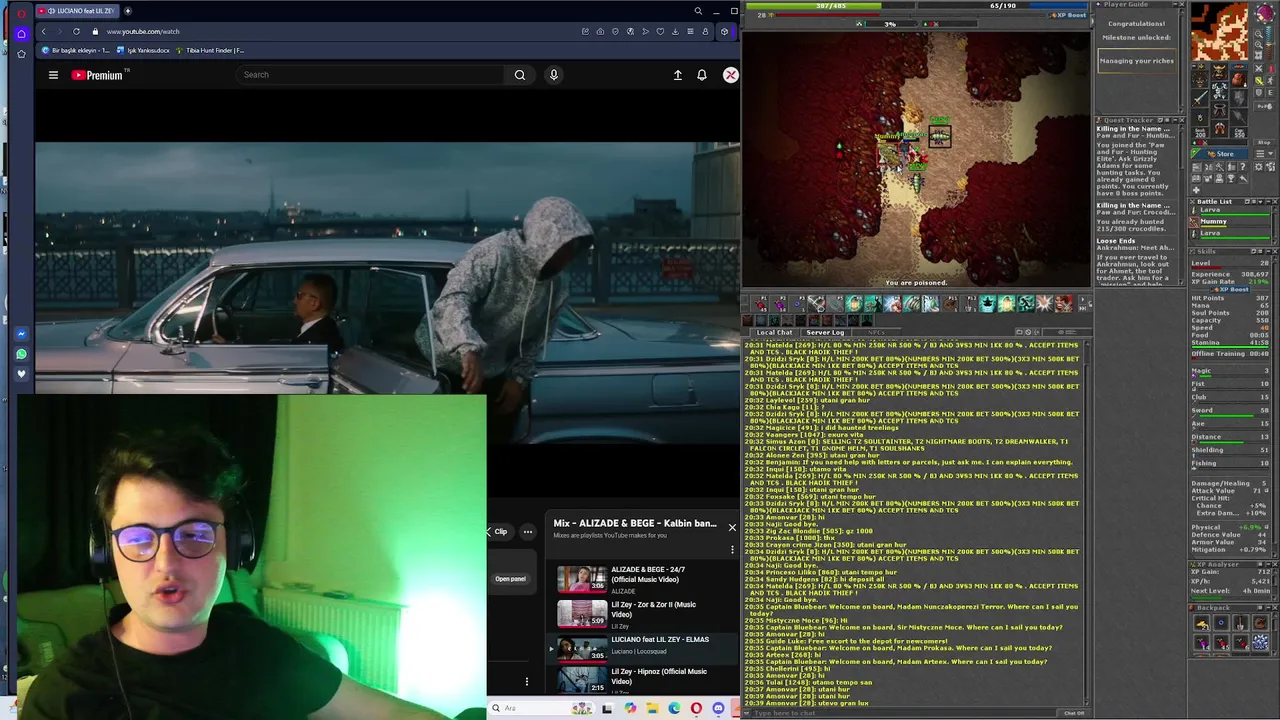Switch to Local Chat tab in Tibia
The image size is (1280, 720).
click(x=774, y=332)
